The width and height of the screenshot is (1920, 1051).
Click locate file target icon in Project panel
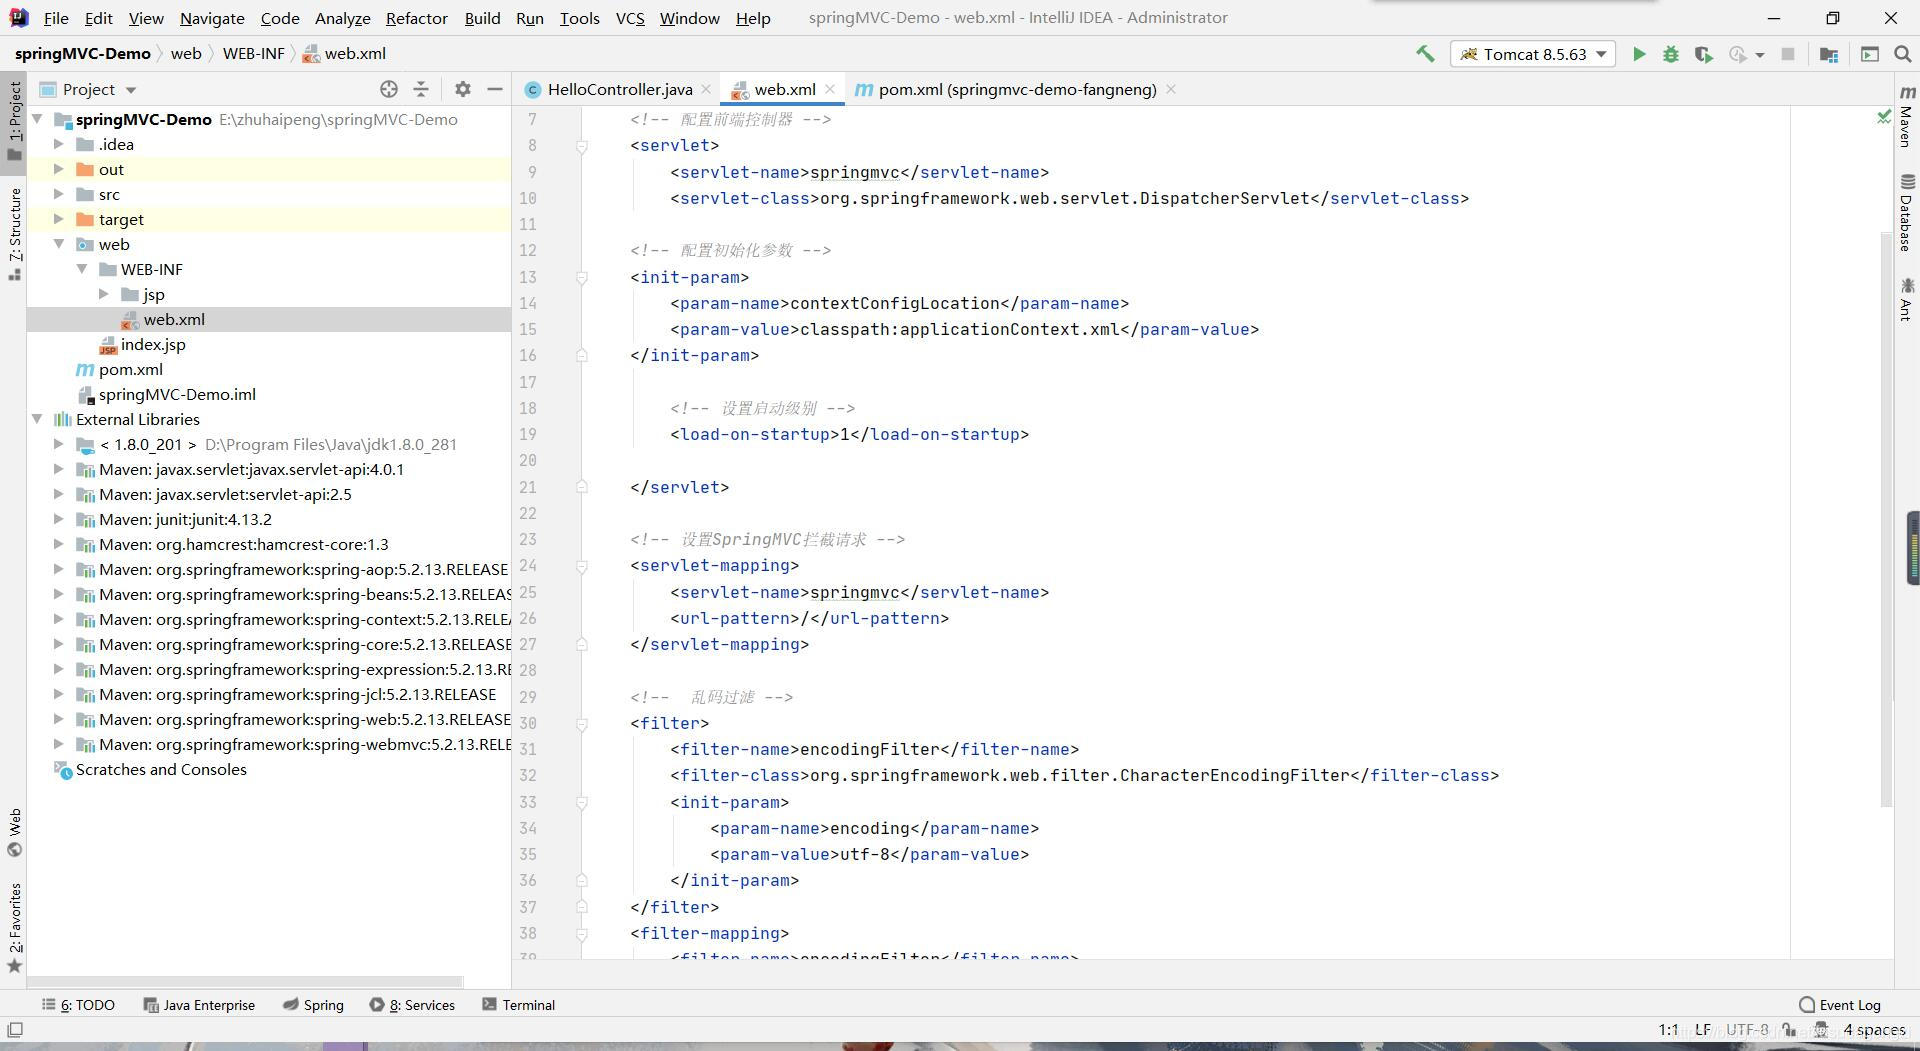click(x=389, y=89)
